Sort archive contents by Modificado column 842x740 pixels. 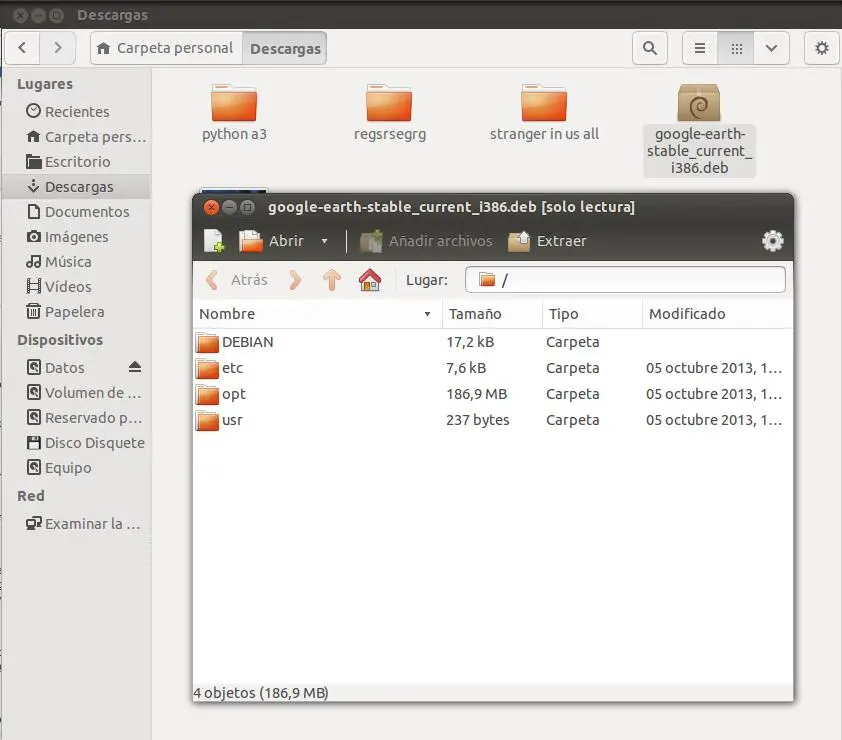click(717, 314)
